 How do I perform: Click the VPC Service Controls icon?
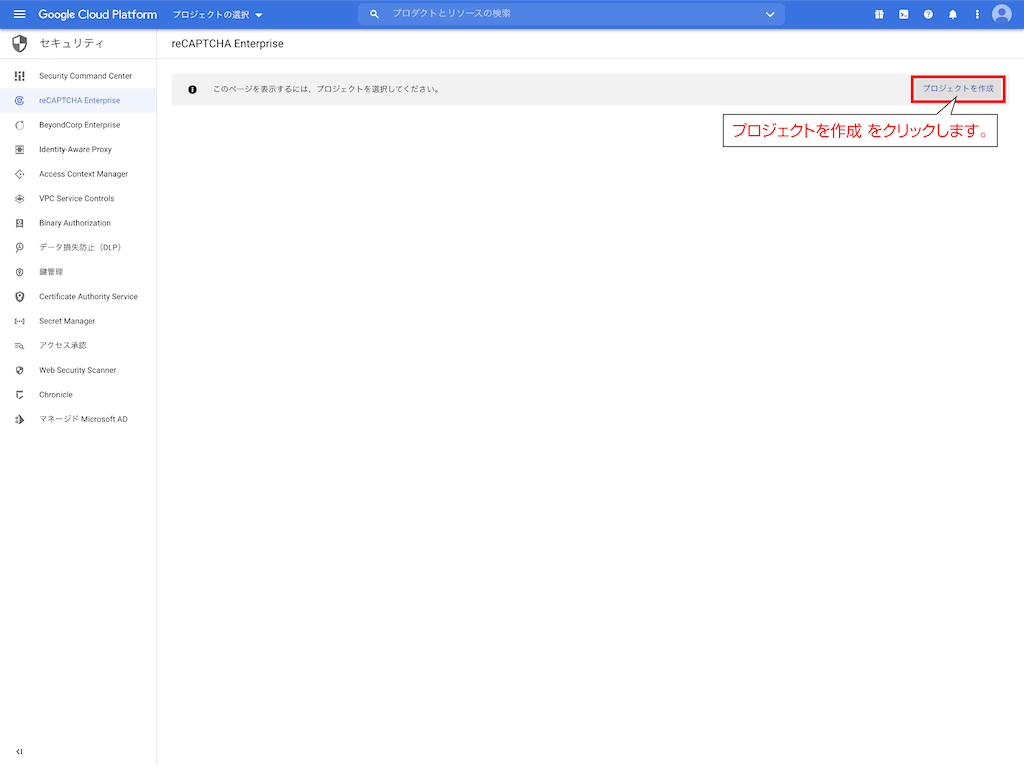[x=20, y=199]
